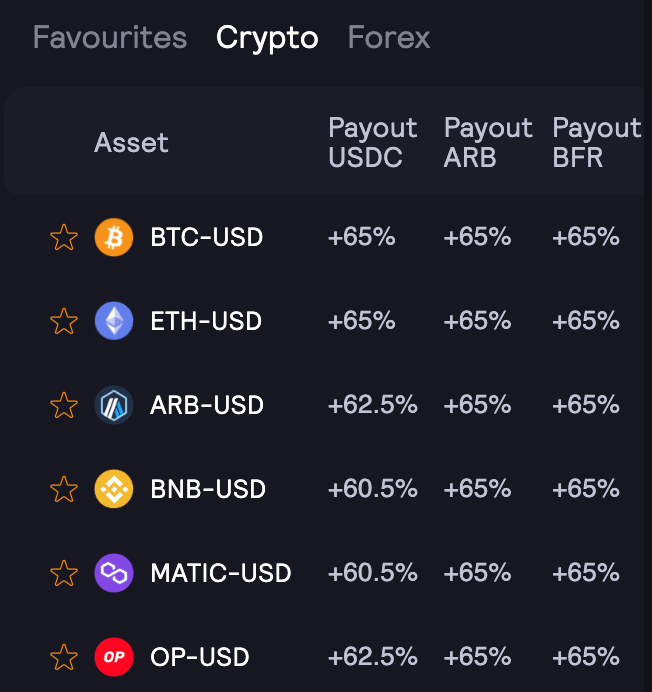Sort by the Asset column header
The height and width of the screenshot is (692, 652).
[x=131, y=143]
